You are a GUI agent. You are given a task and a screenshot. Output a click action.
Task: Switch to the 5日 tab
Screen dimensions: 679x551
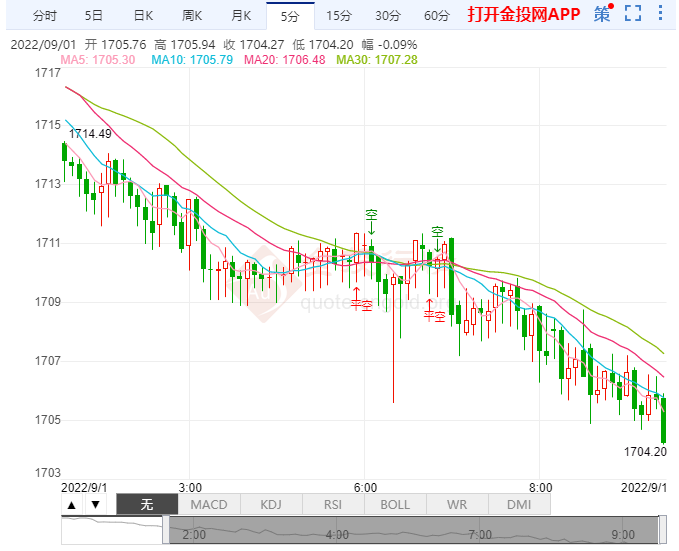tap(94, 16)
